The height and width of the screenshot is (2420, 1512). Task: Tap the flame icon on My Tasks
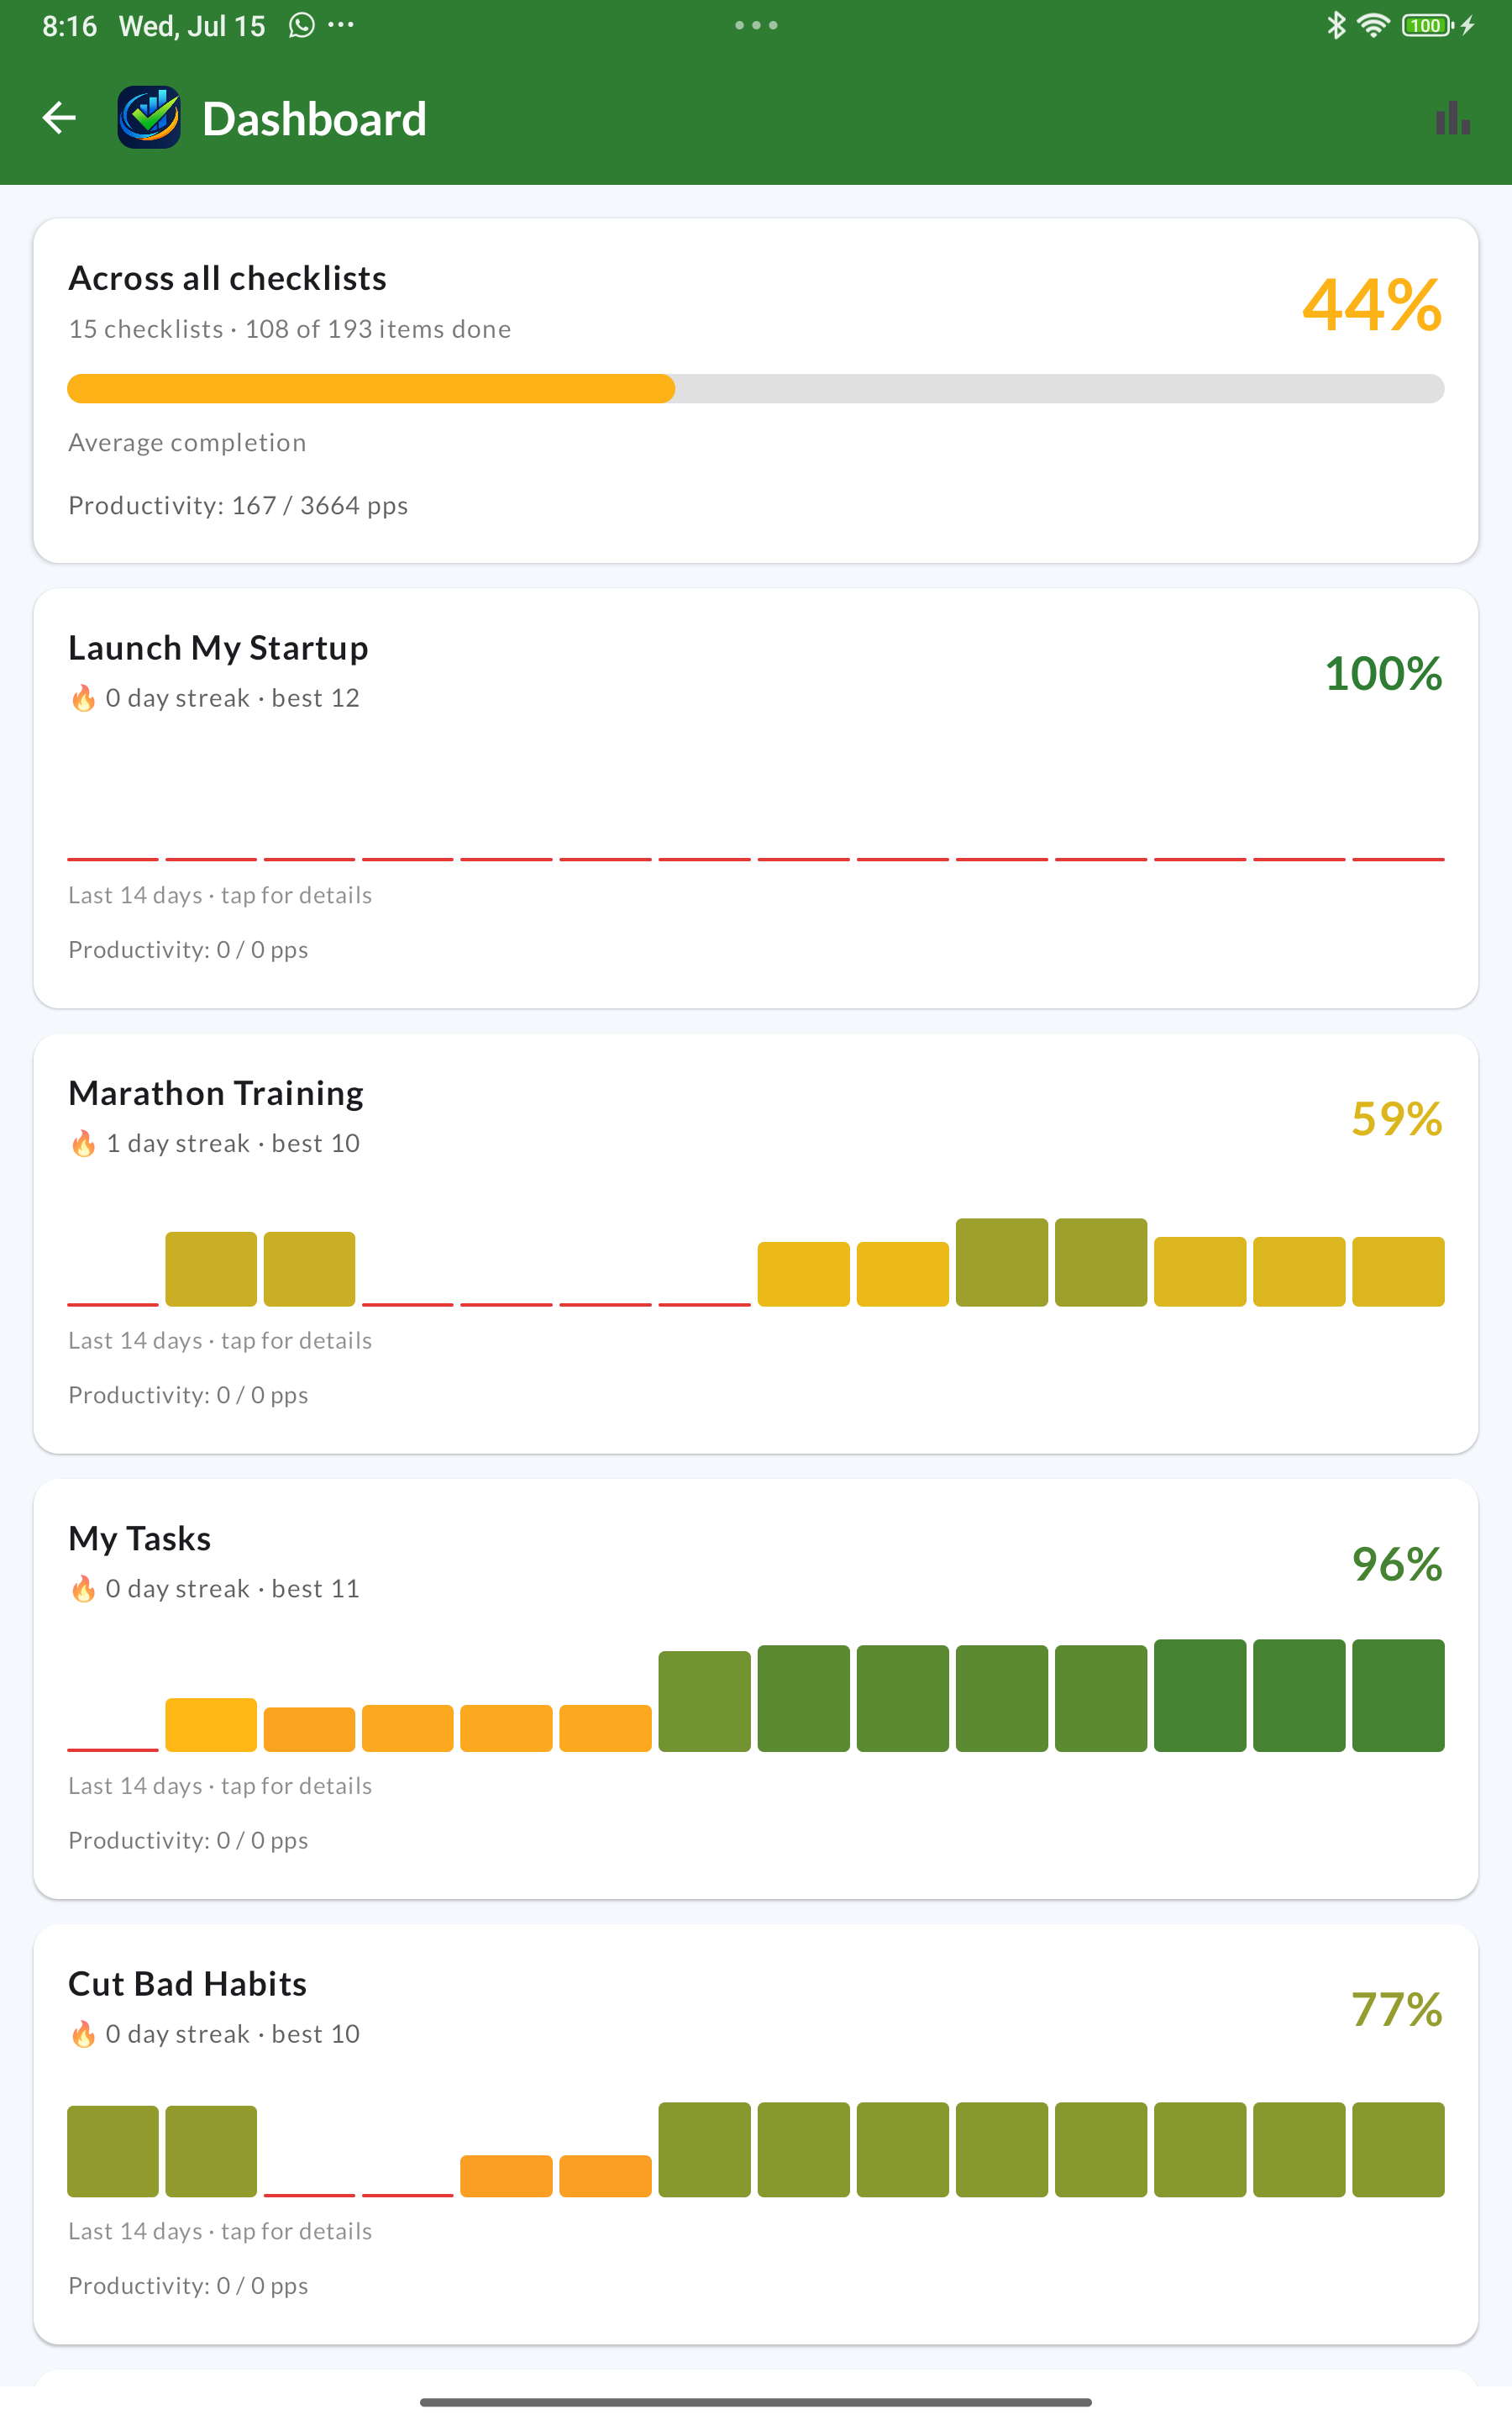click(83, 1588)
